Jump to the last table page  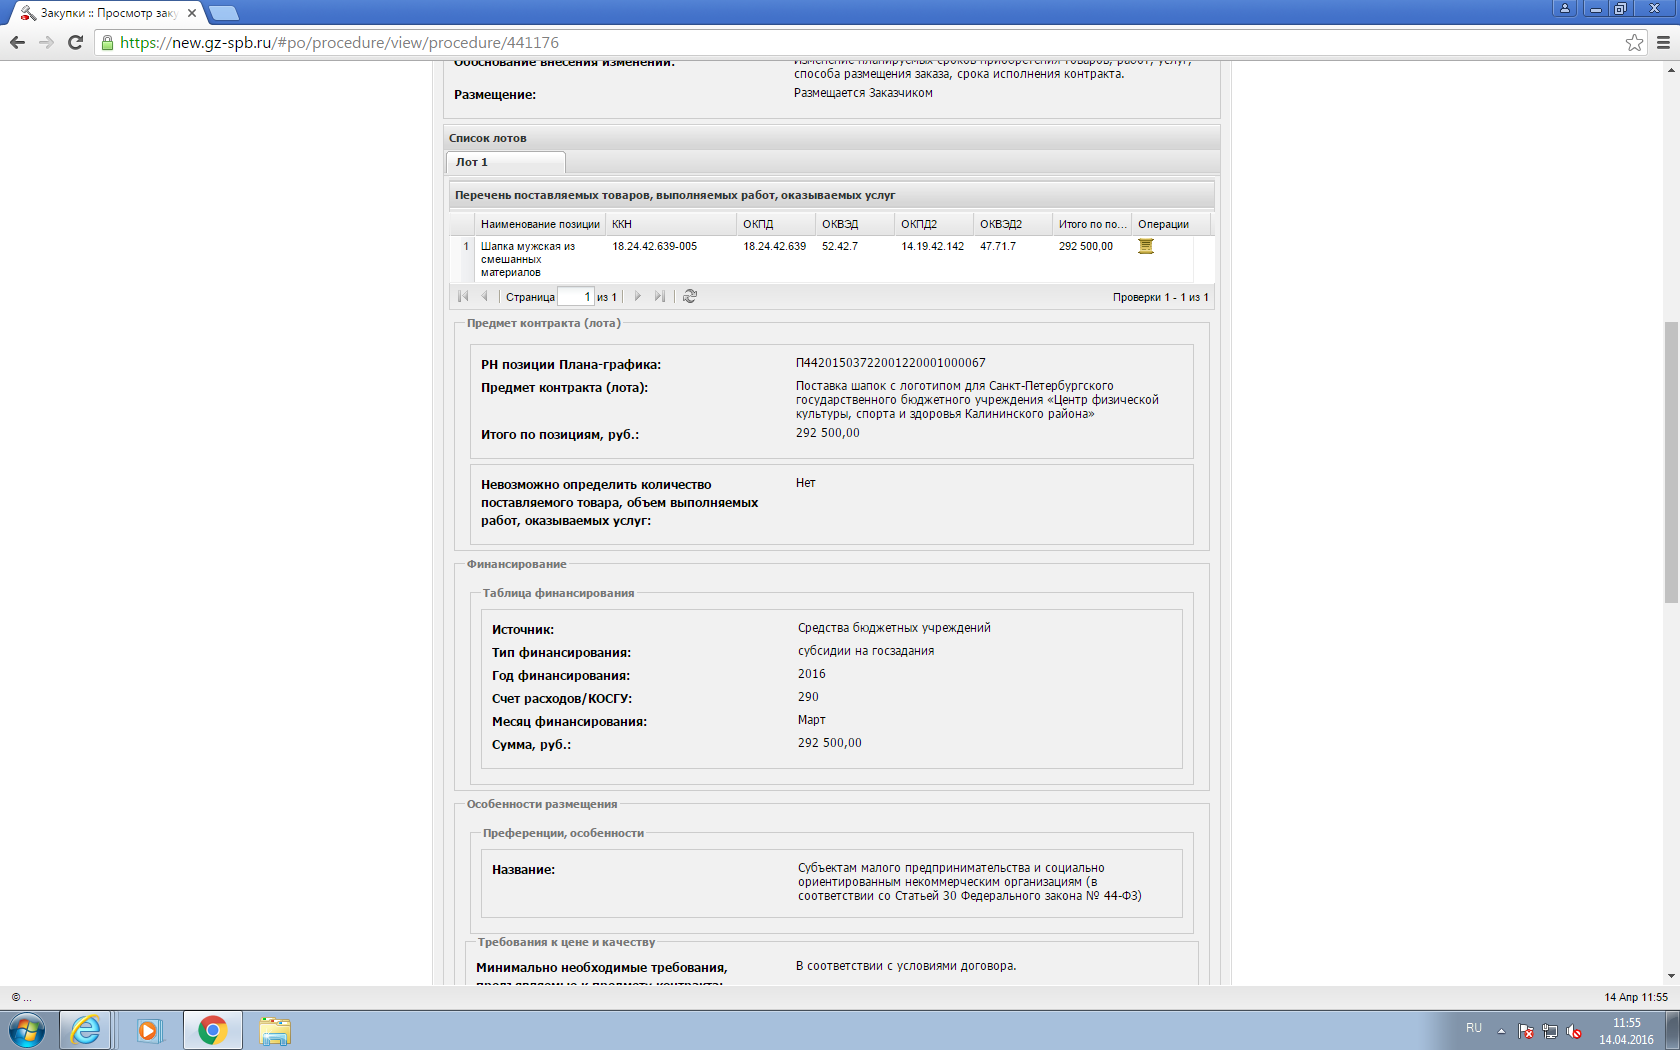pyautogui.click(x=660, y=296)
